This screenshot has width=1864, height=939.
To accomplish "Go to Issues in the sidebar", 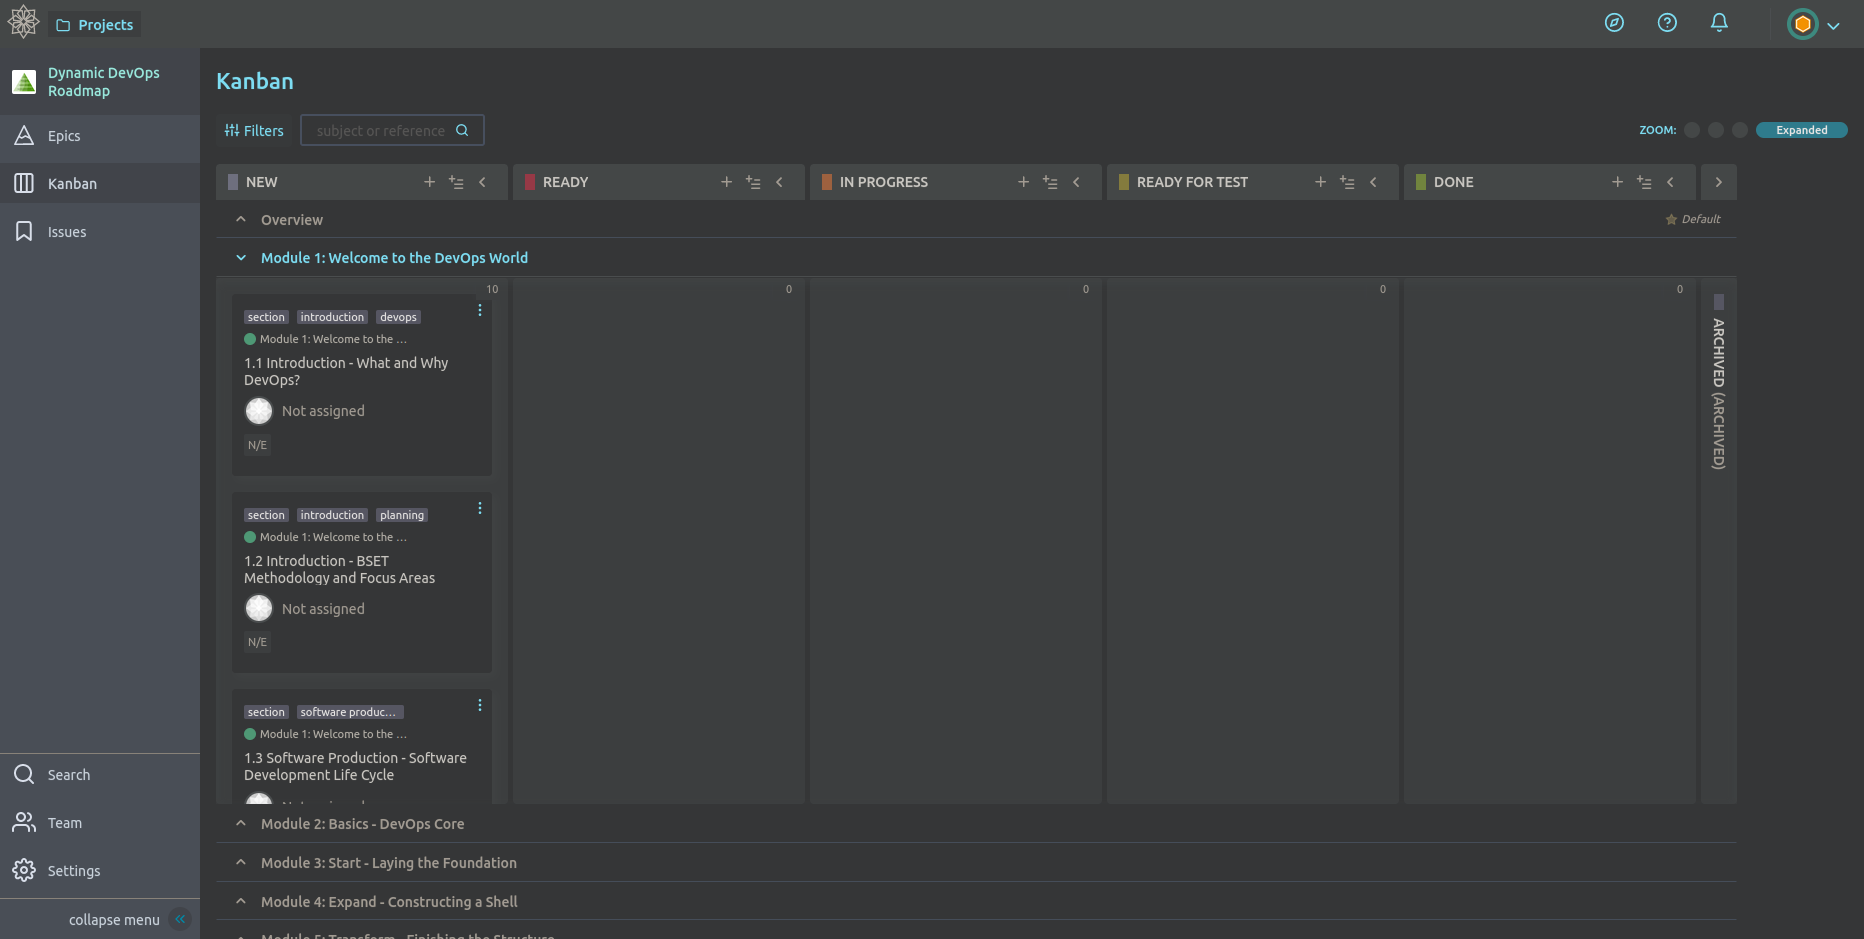I will pyautogui.click(x=67, y=232).
